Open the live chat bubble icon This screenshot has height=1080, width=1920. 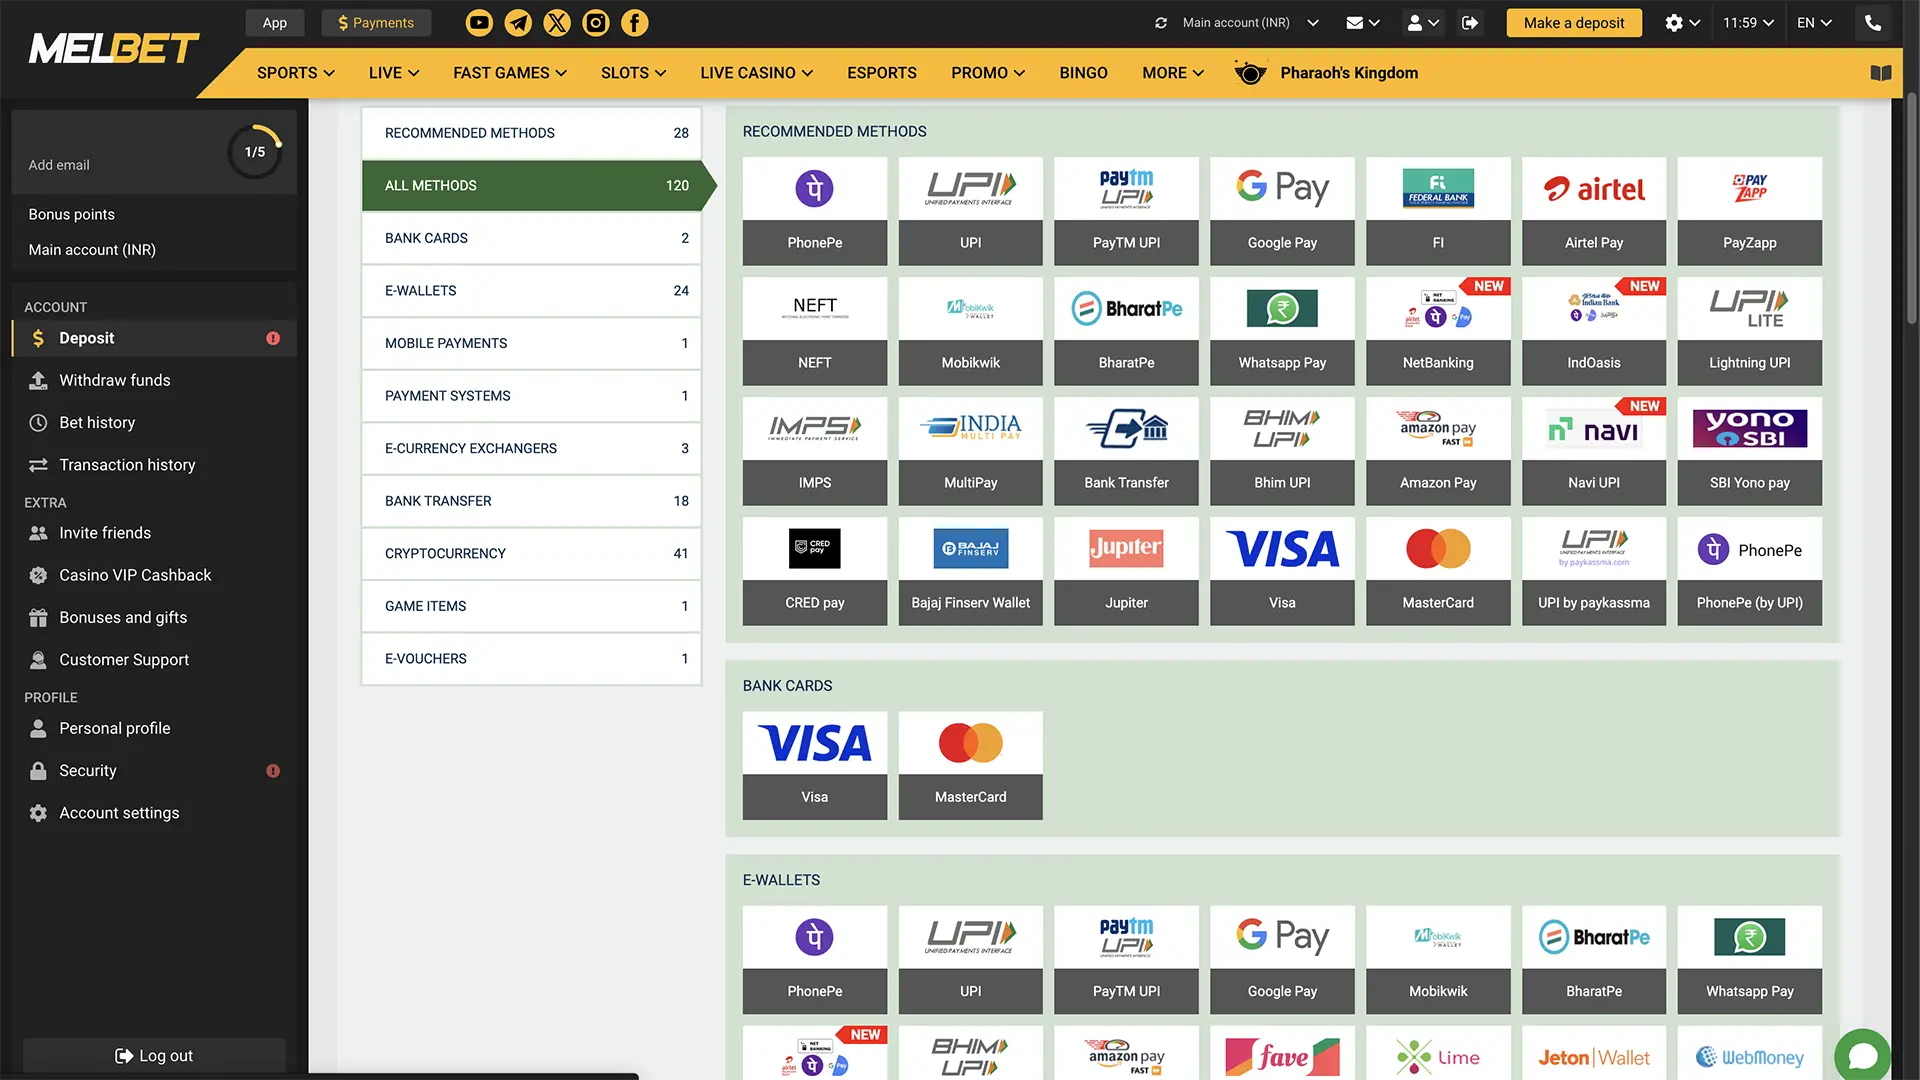[x=1862, y=1055]
